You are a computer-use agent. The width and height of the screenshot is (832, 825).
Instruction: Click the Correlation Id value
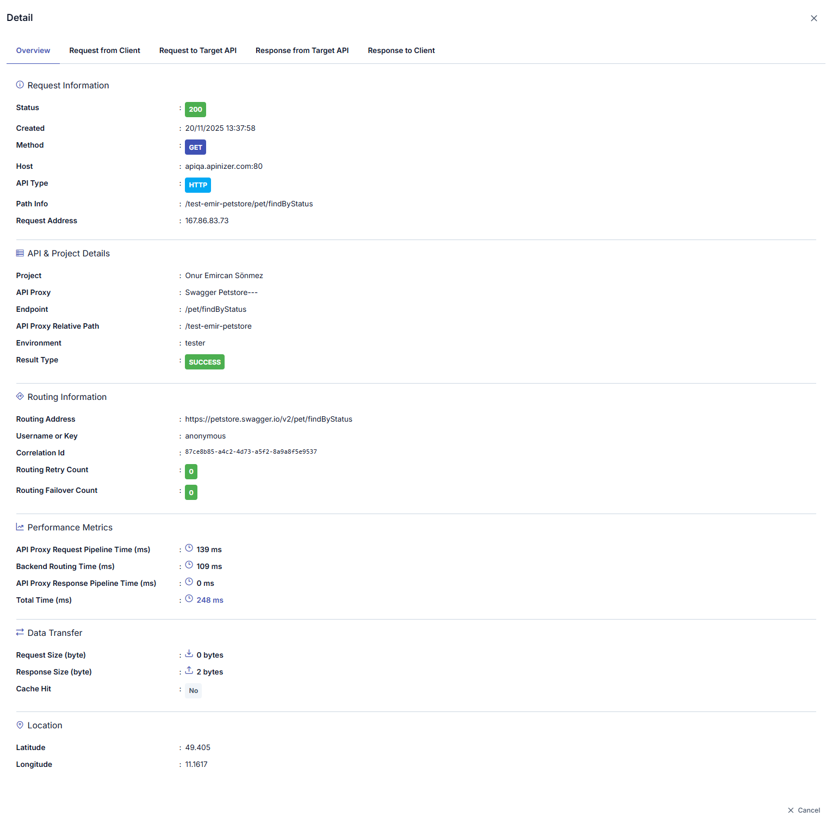coord(251,452)
